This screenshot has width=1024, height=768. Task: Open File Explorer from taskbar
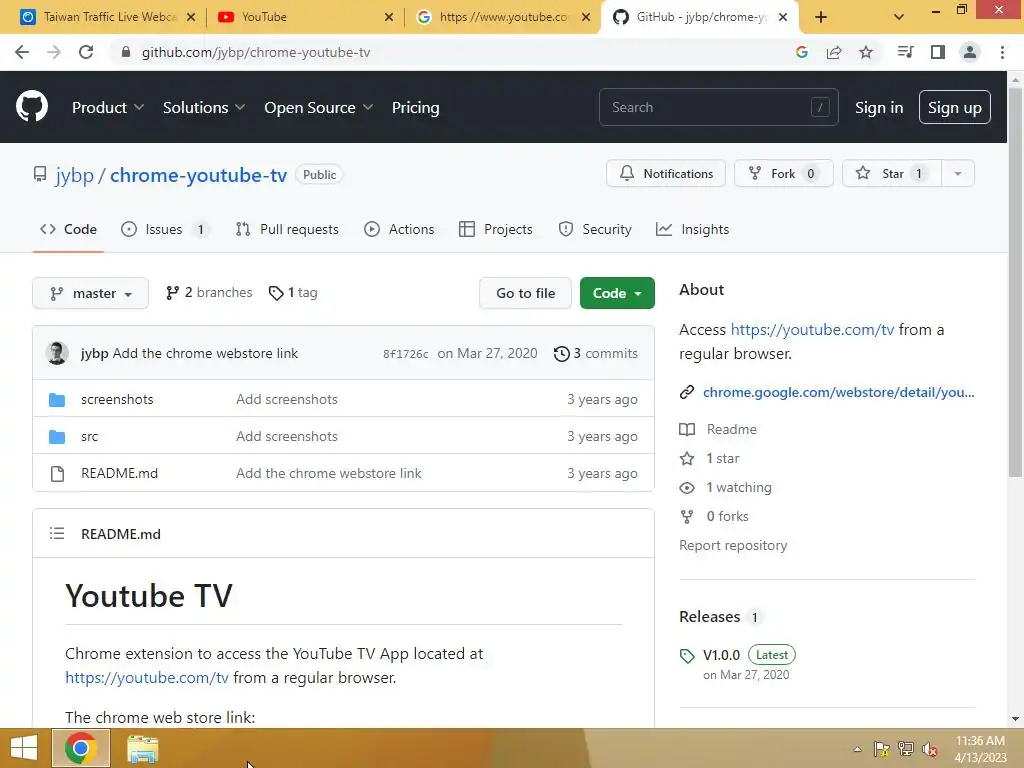[x=142, y=748]
